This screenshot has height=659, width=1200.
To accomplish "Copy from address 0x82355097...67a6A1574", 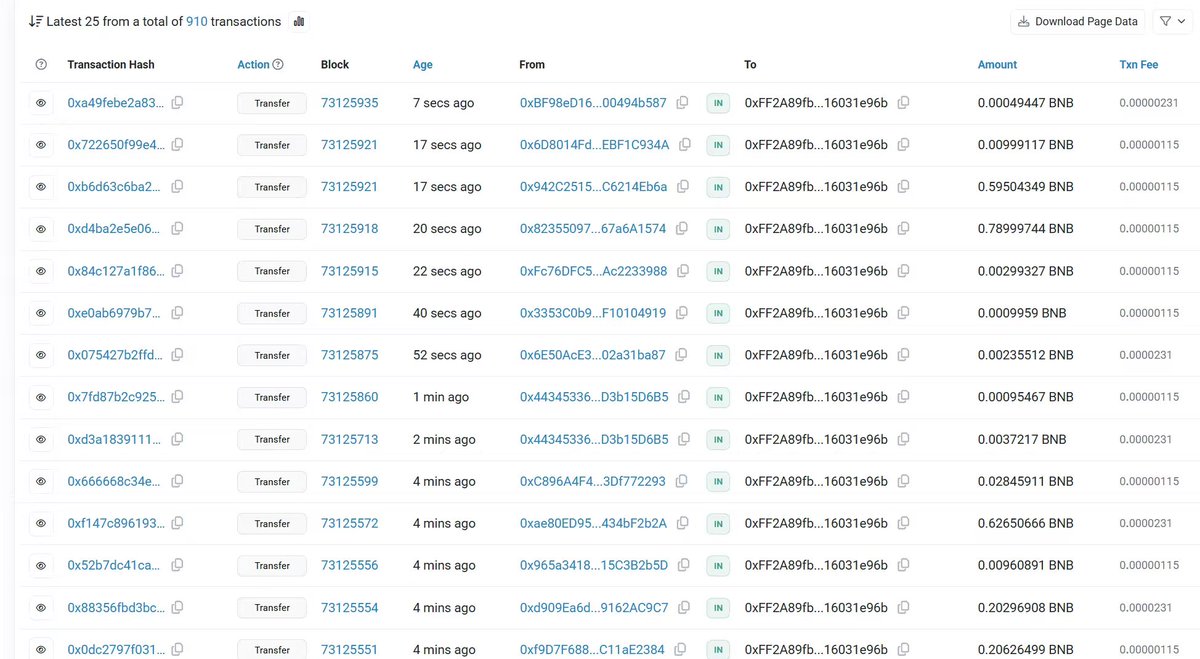I will coord(682,229).
